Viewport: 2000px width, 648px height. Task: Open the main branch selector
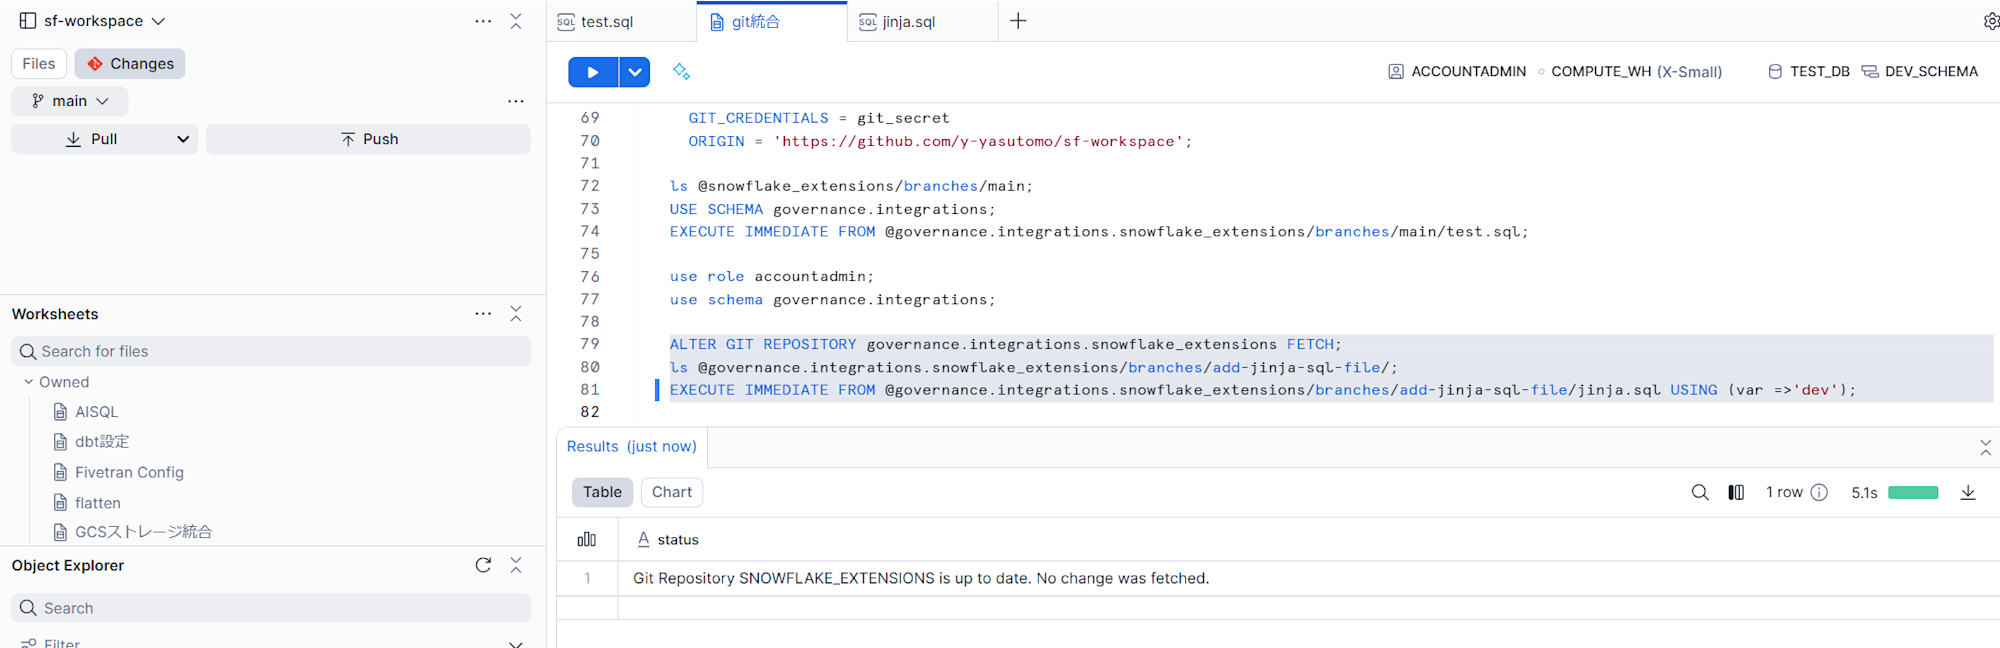coord(70,101)
